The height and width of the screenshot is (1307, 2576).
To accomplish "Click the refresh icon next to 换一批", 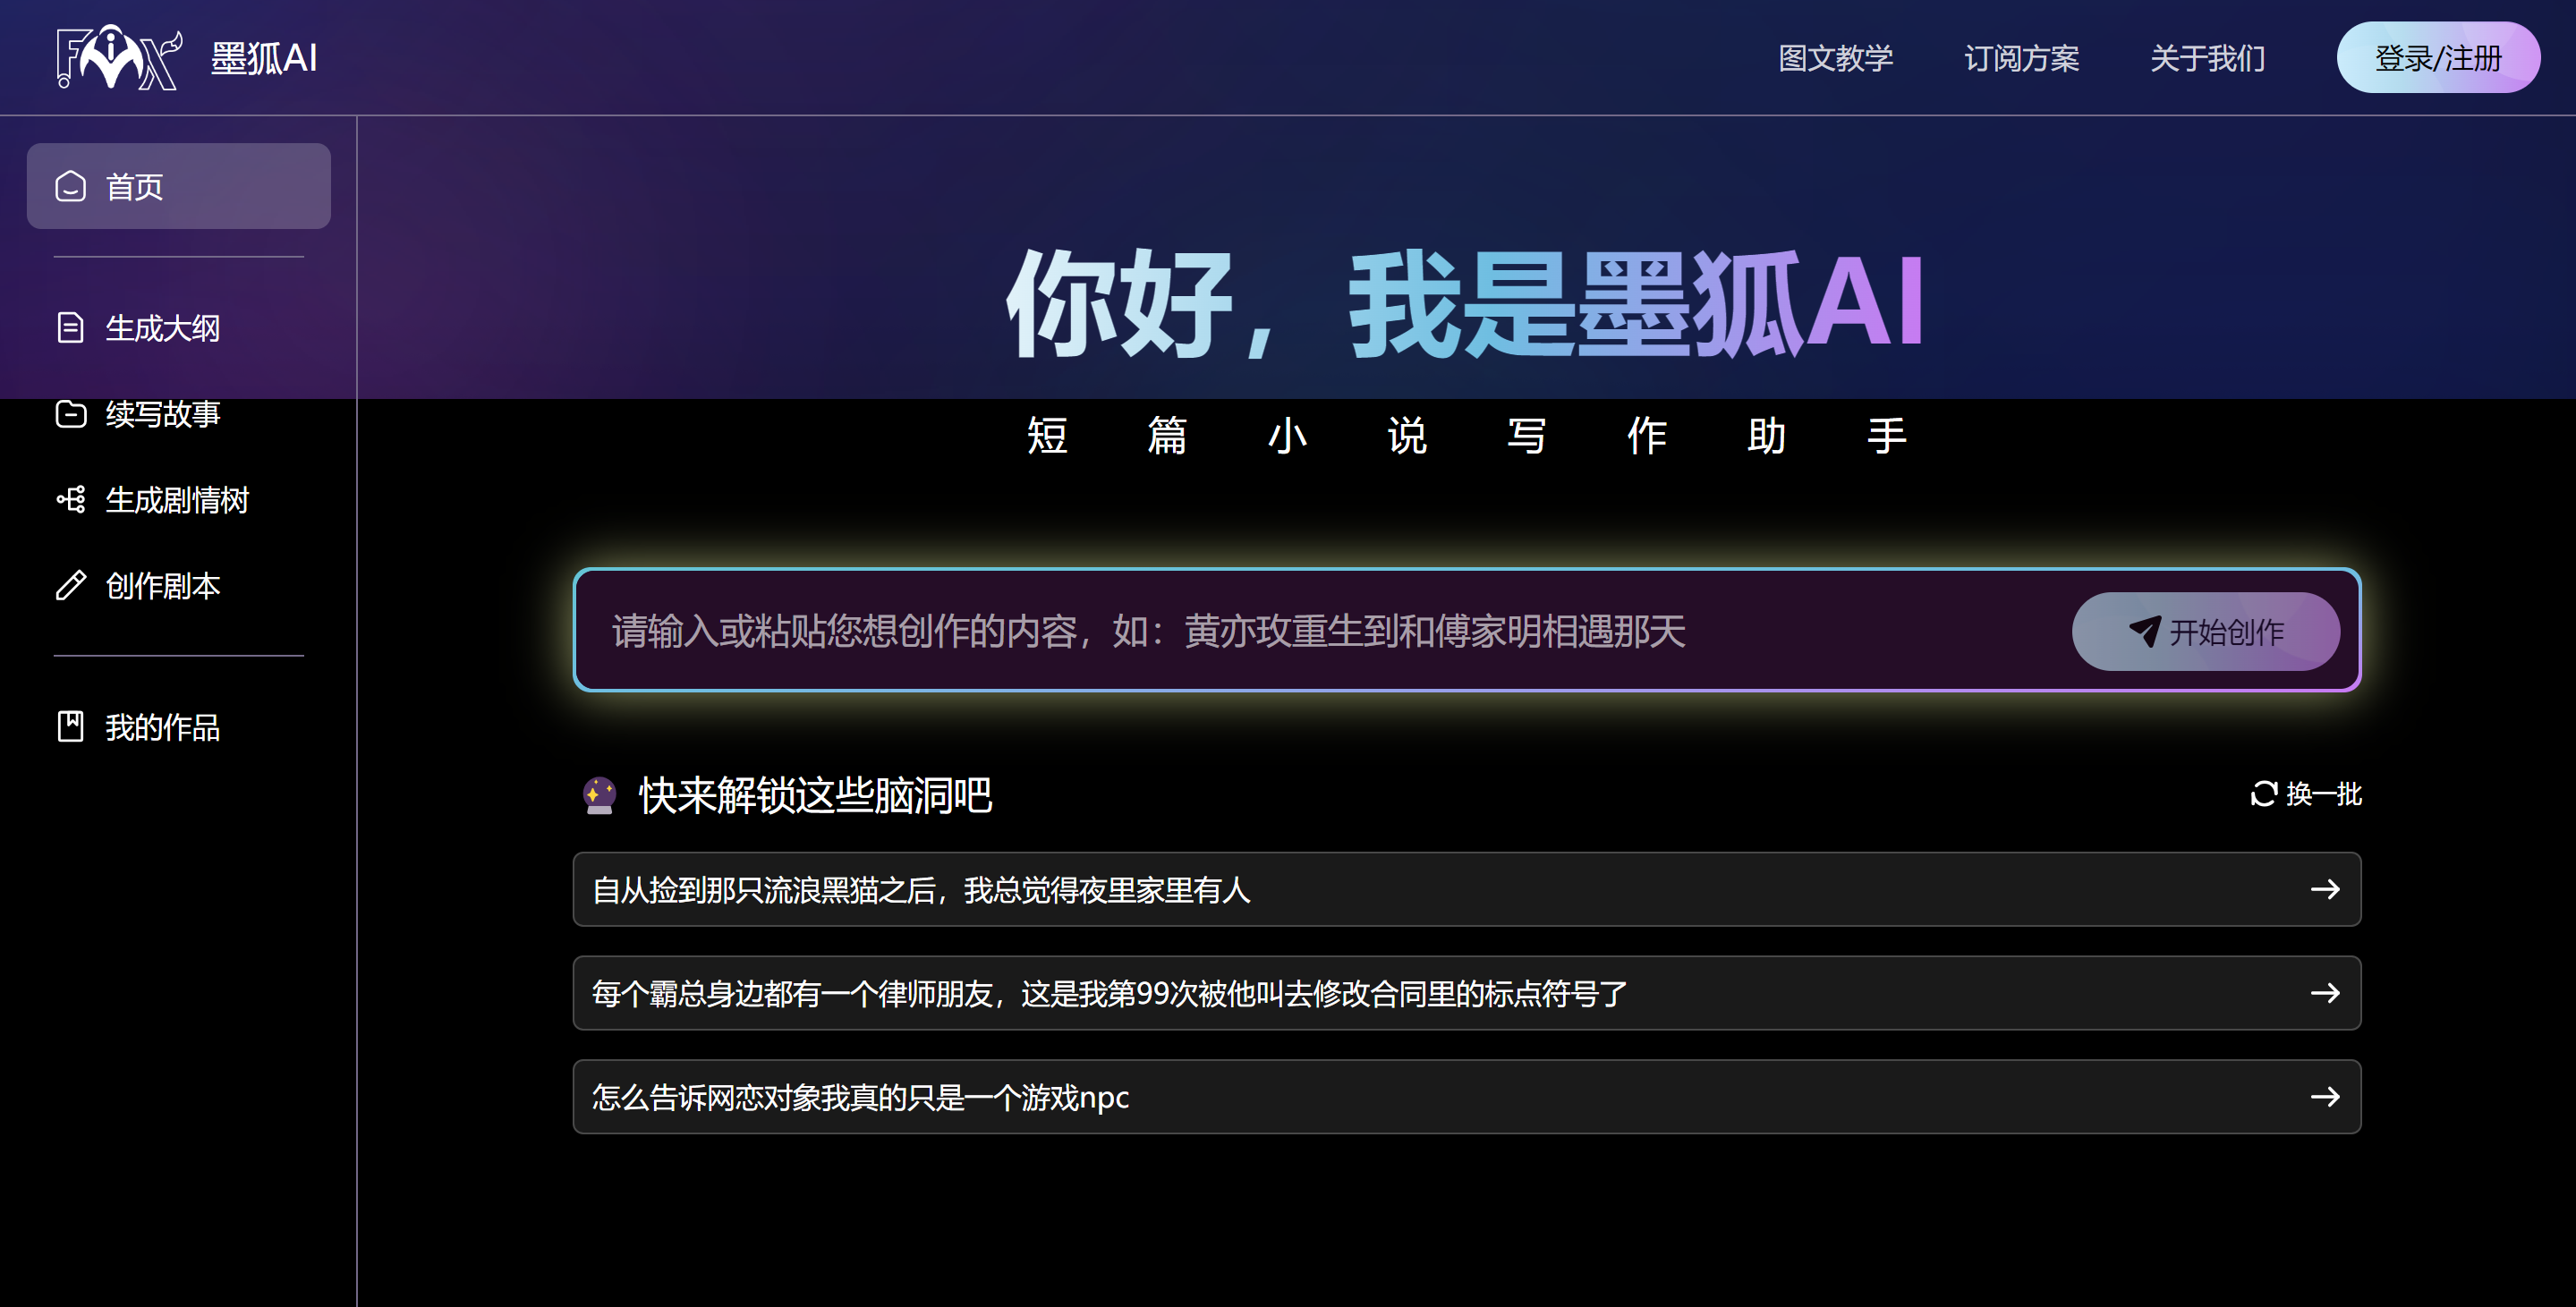I will coord(2263,794).
